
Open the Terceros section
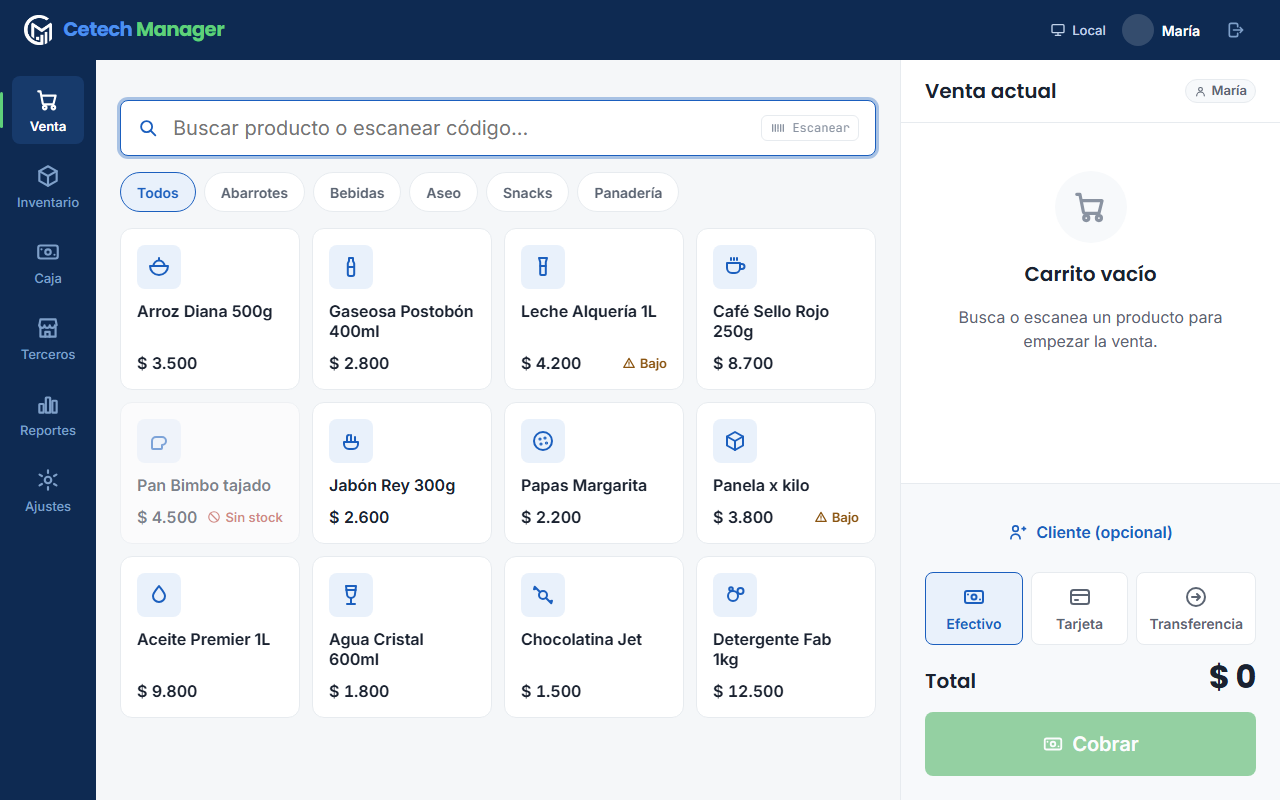point(48,338)
